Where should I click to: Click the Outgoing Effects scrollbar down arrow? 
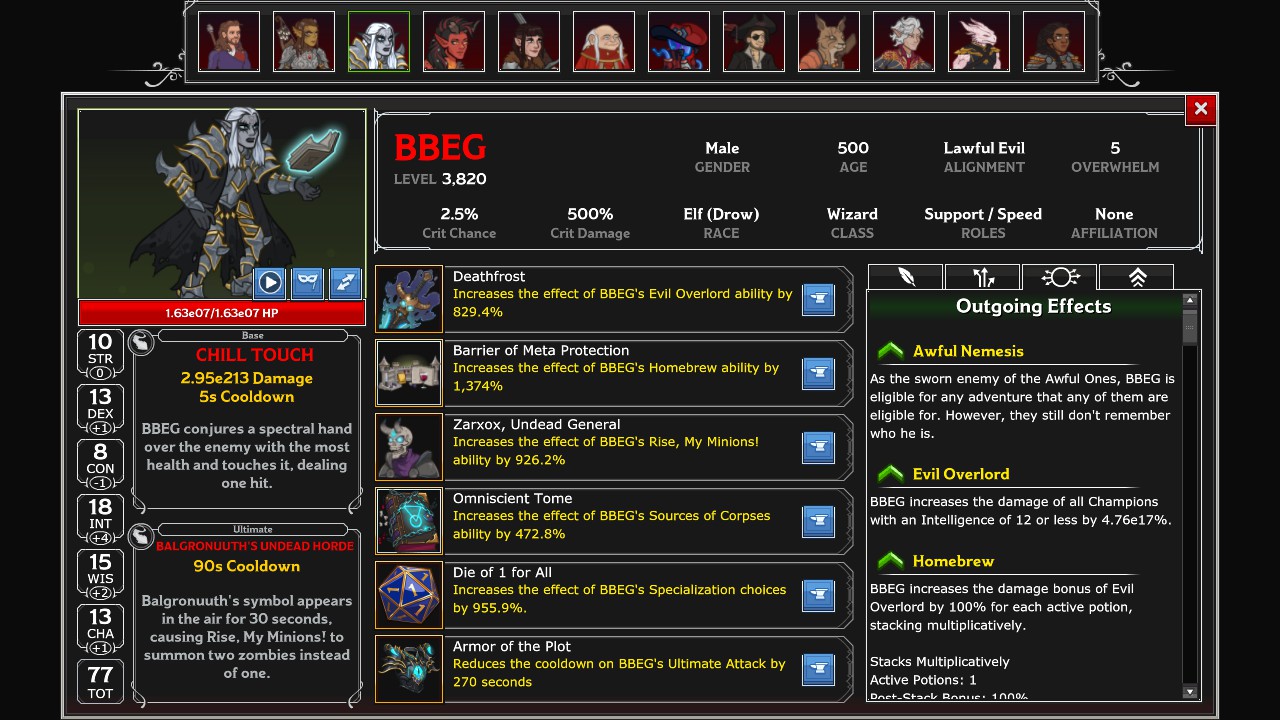1190,691
